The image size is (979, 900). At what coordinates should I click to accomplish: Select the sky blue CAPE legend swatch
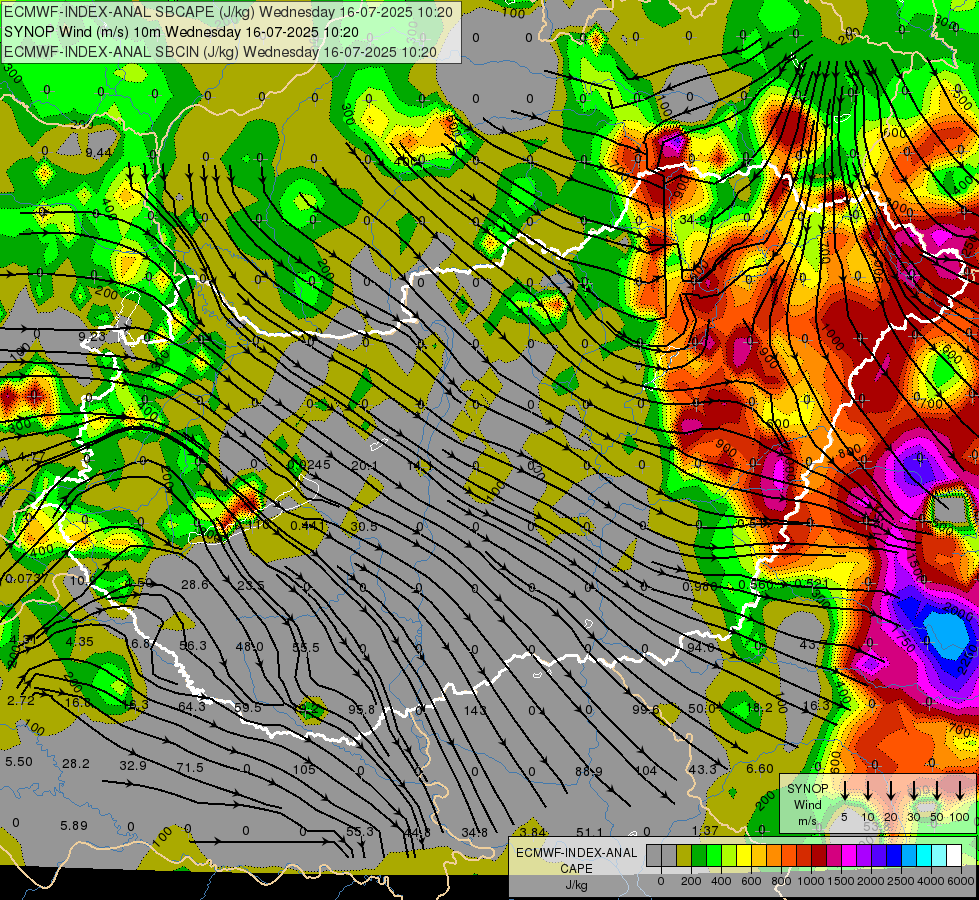click(x=908, y=856)
